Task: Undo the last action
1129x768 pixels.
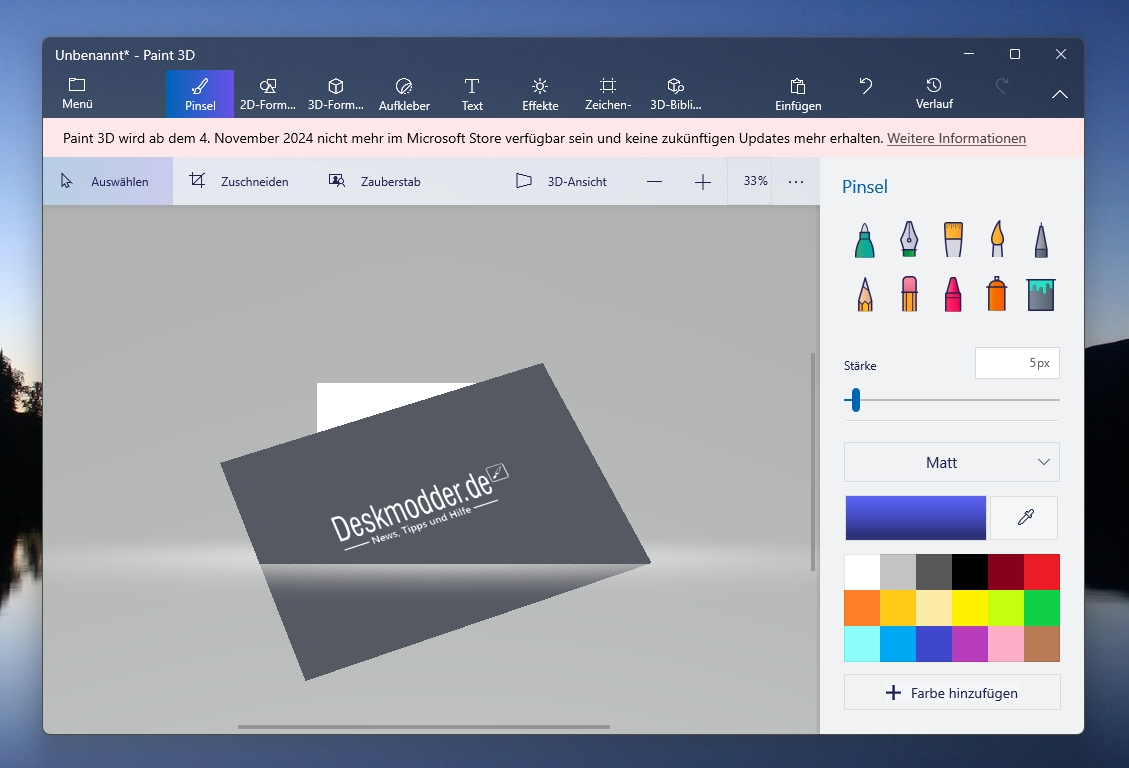Action: (x=865, y=86)
